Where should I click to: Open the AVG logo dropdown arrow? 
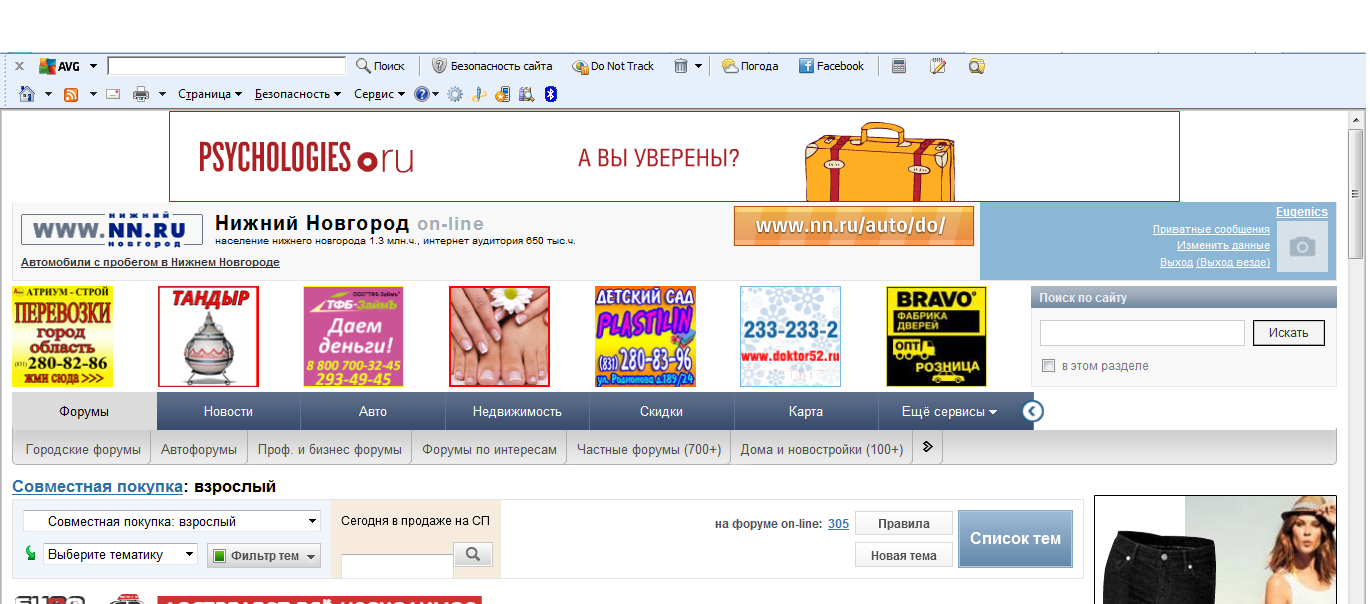93,66
